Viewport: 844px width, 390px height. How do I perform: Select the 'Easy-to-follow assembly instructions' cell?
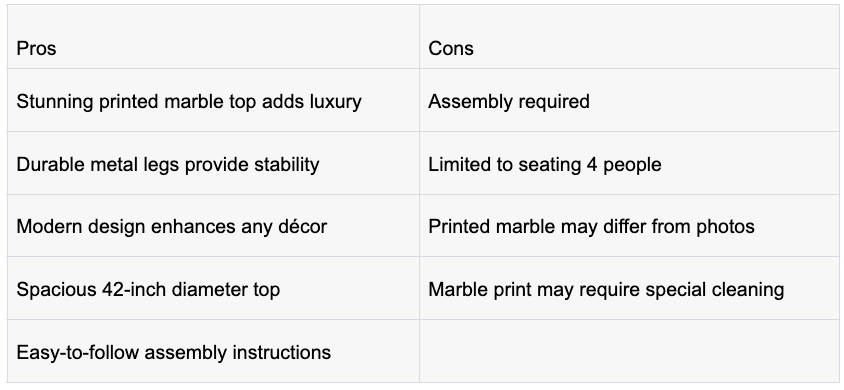coord(213,351)
